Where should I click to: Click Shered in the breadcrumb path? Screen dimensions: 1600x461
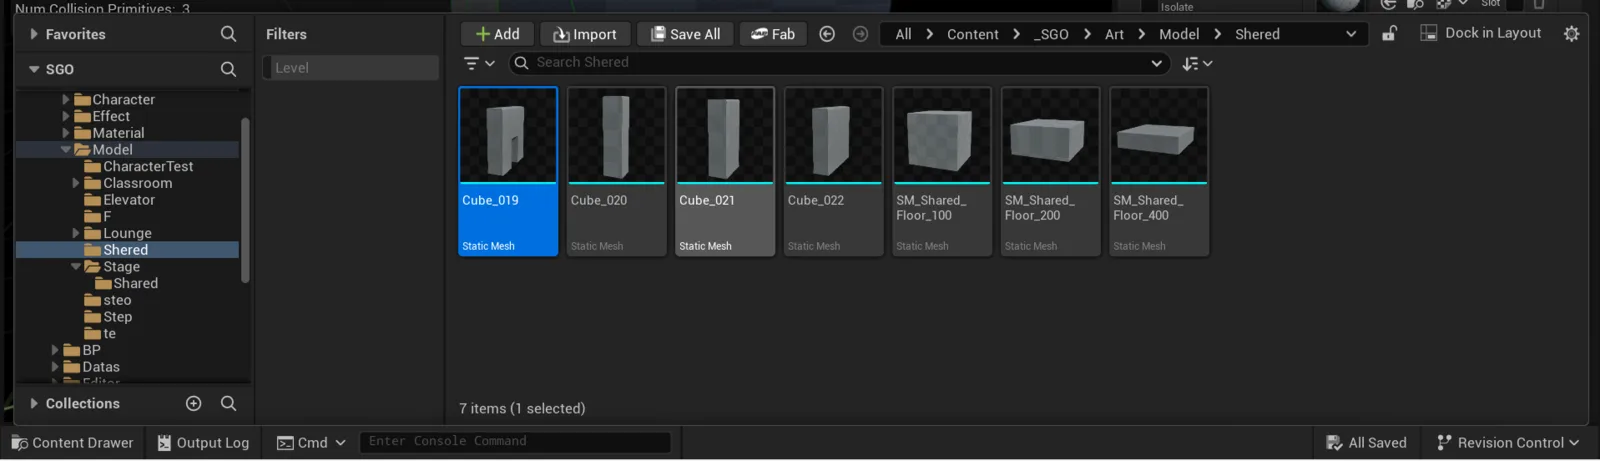click(x=1257, y=34)
